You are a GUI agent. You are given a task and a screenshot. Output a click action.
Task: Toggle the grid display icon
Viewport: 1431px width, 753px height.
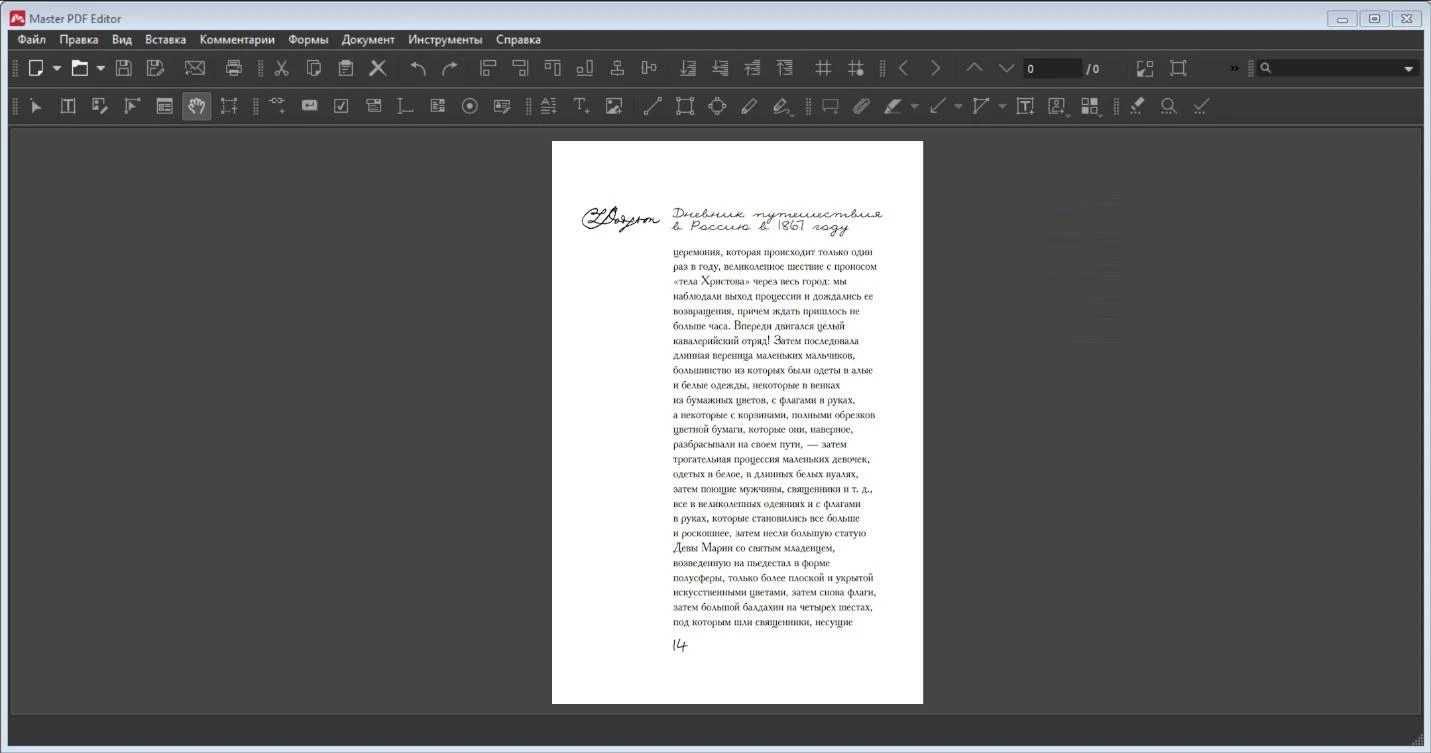point(823,68)
